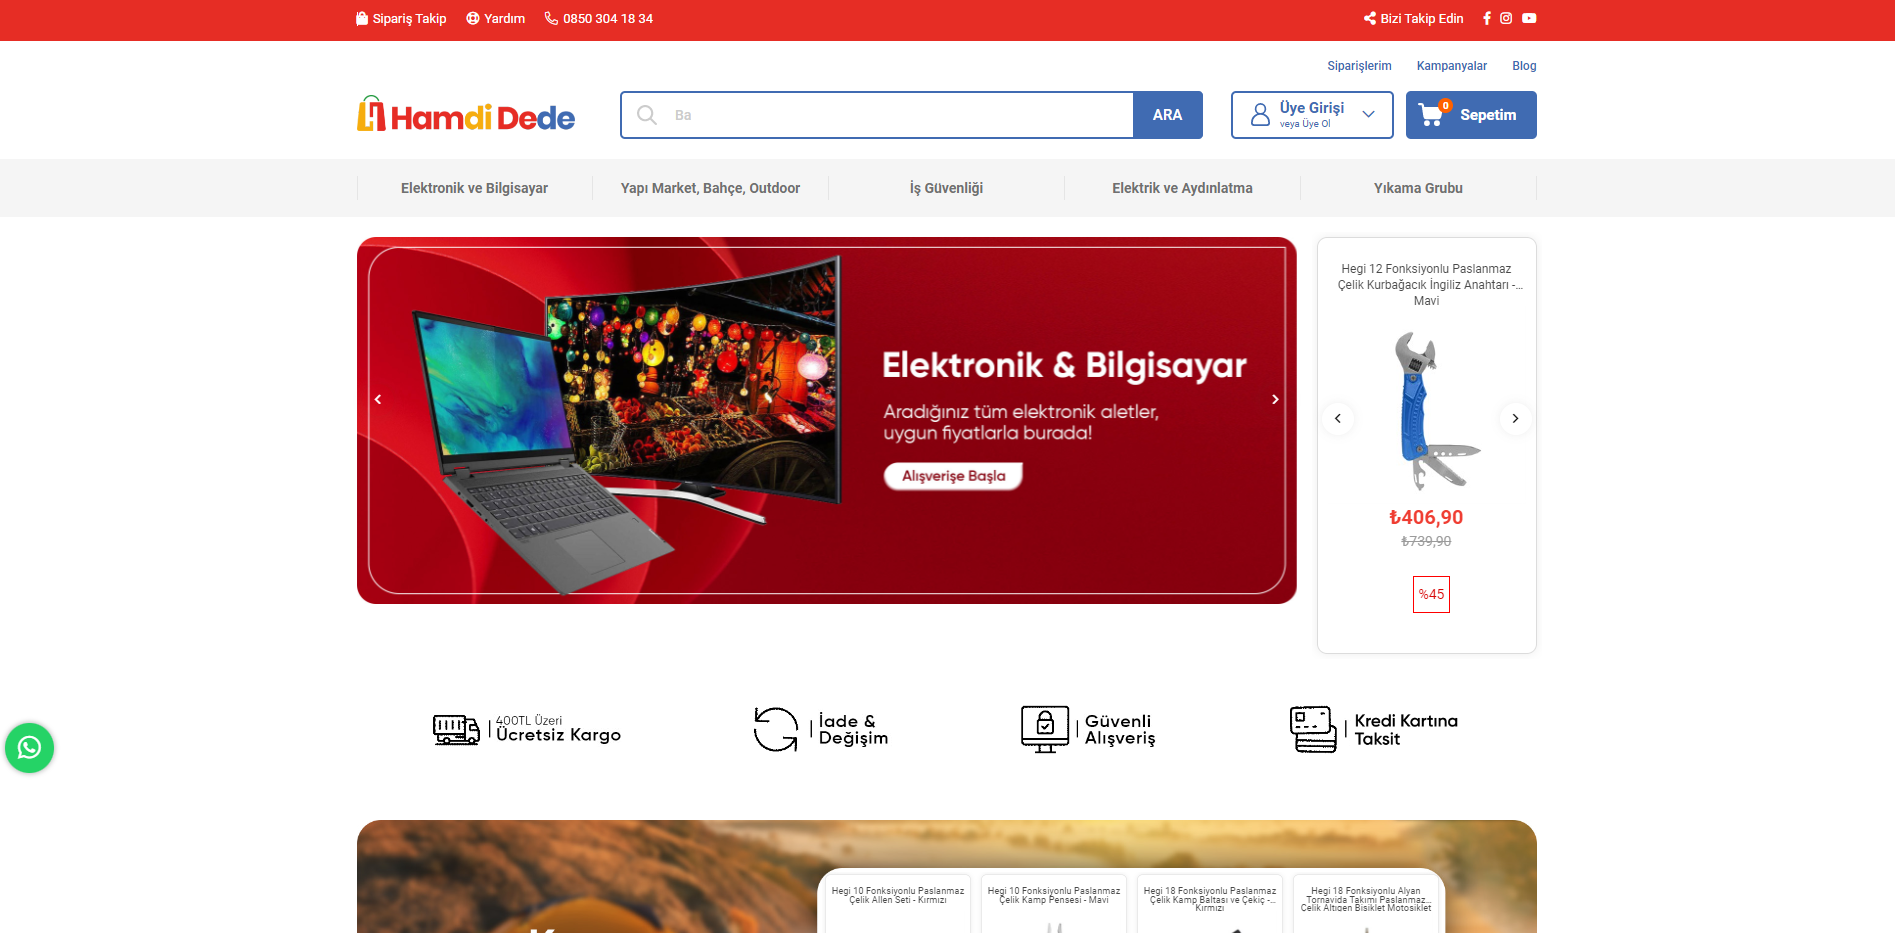Open Elektronik ve Bilgisayar category menu

474,188
